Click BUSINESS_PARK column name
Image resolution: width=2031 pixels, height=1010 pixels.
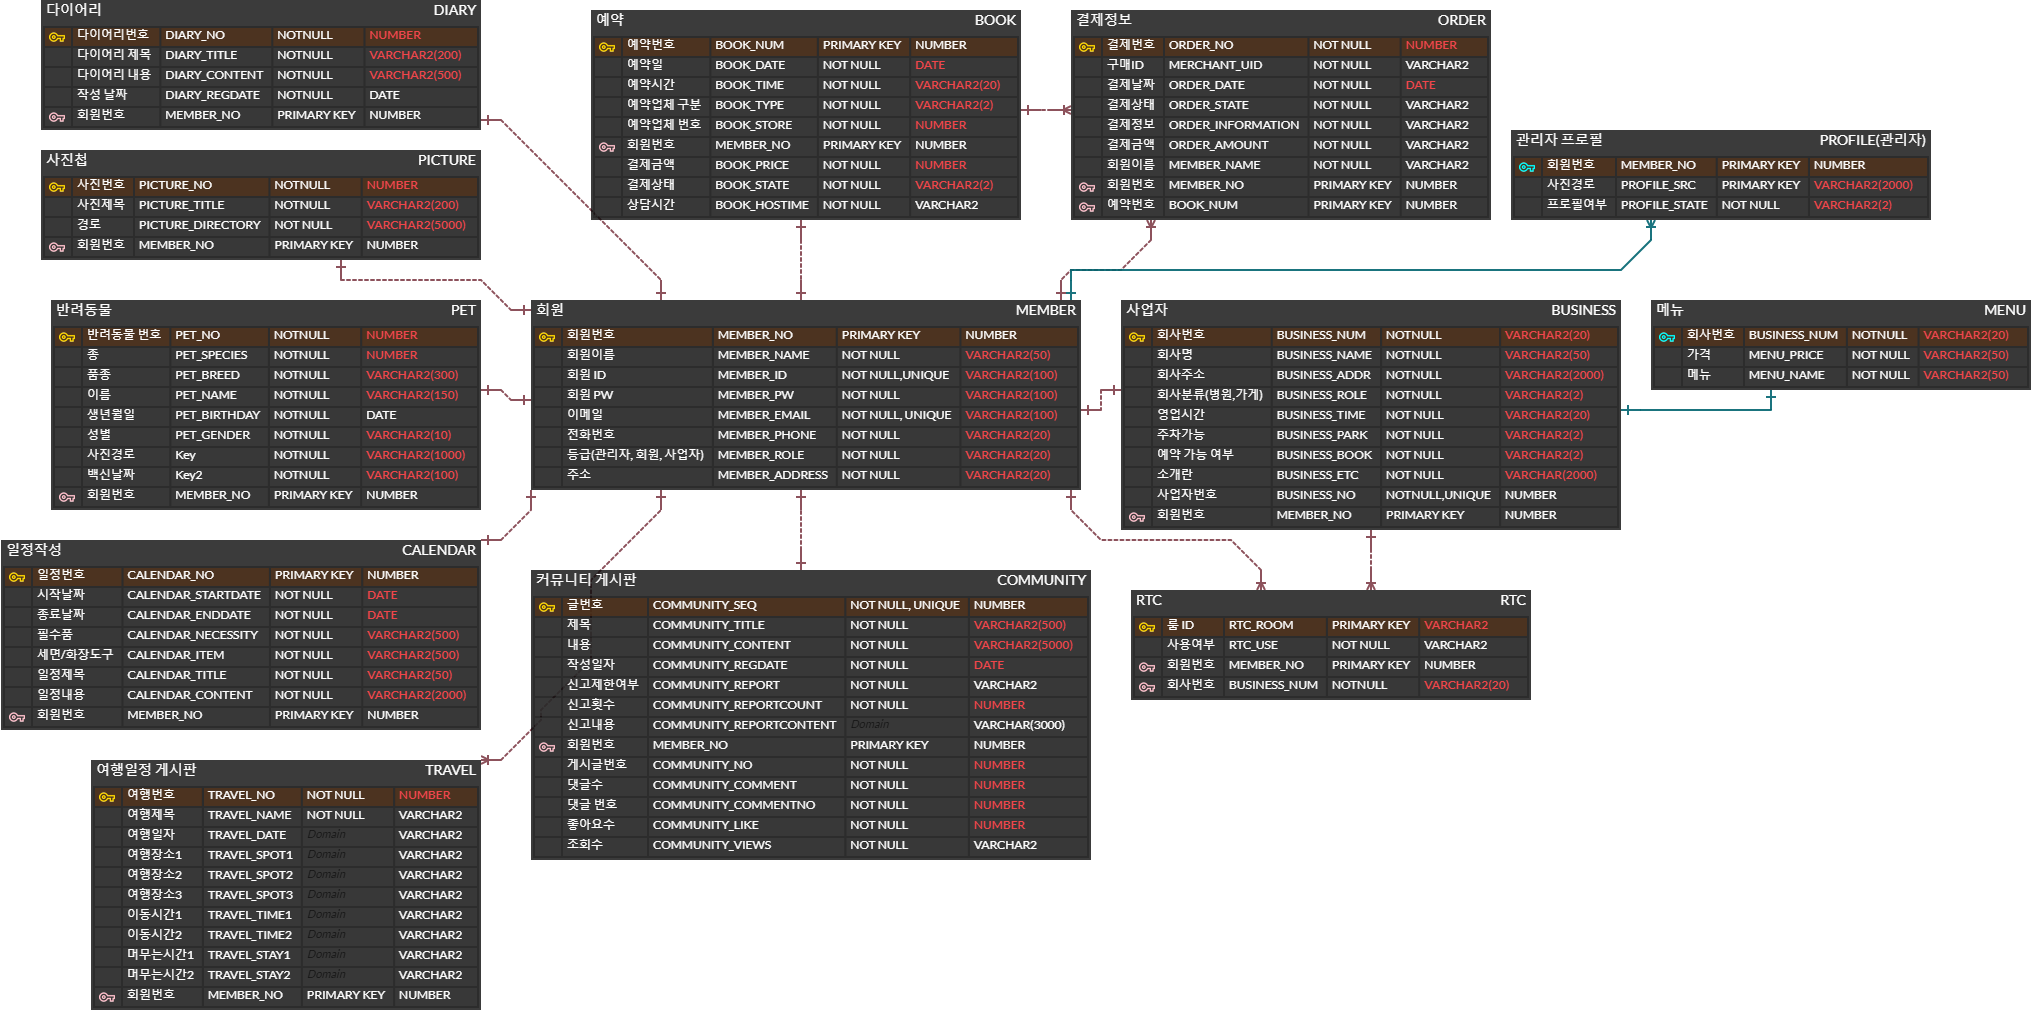pos(1322,435)
